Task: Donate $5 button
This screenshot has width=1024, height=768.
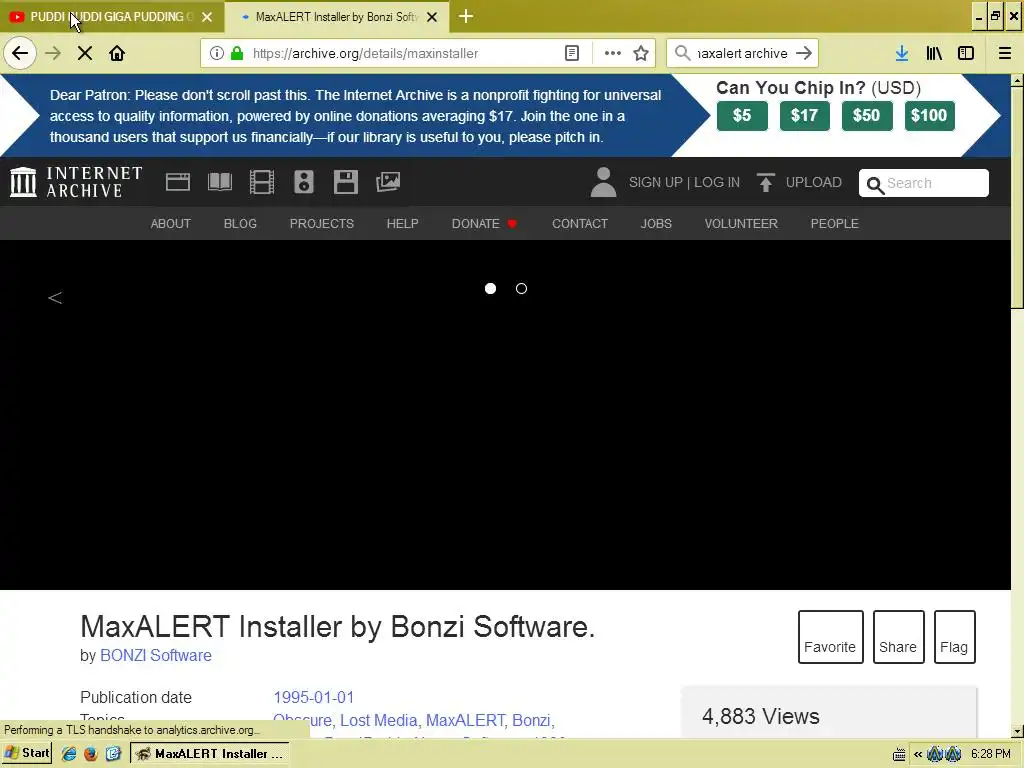Action: pos(742,116)
